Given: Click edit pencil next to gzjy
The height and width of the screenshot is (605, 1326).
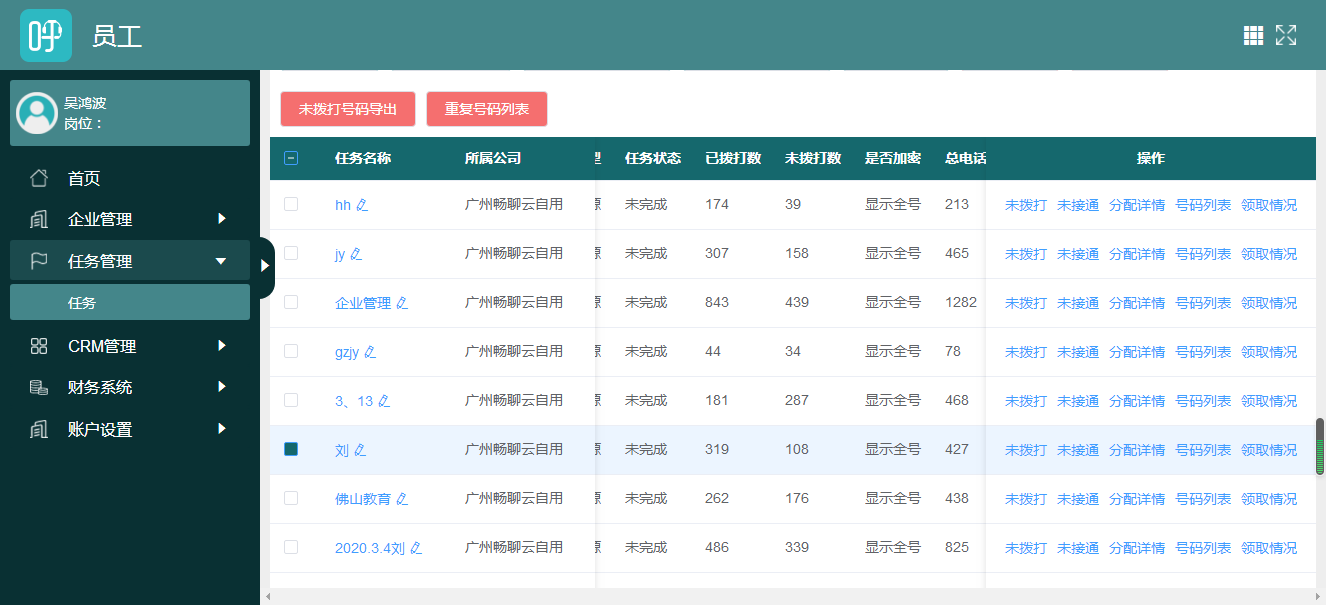Looking at the screenshot, I should click(370, 352).
